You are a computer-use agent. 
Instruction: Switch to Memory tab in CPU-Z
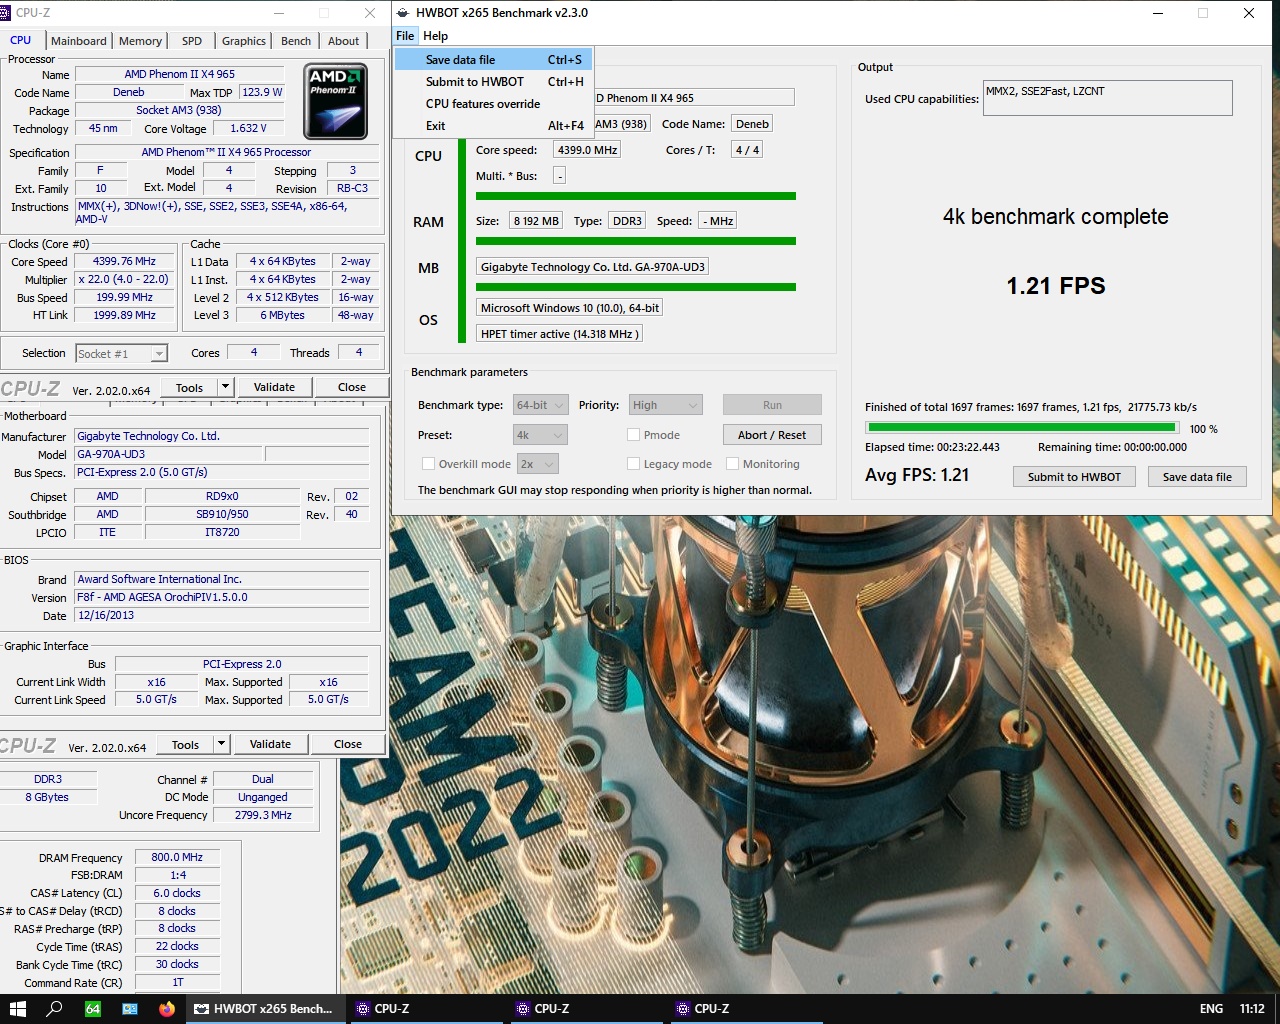click(140, 41)
